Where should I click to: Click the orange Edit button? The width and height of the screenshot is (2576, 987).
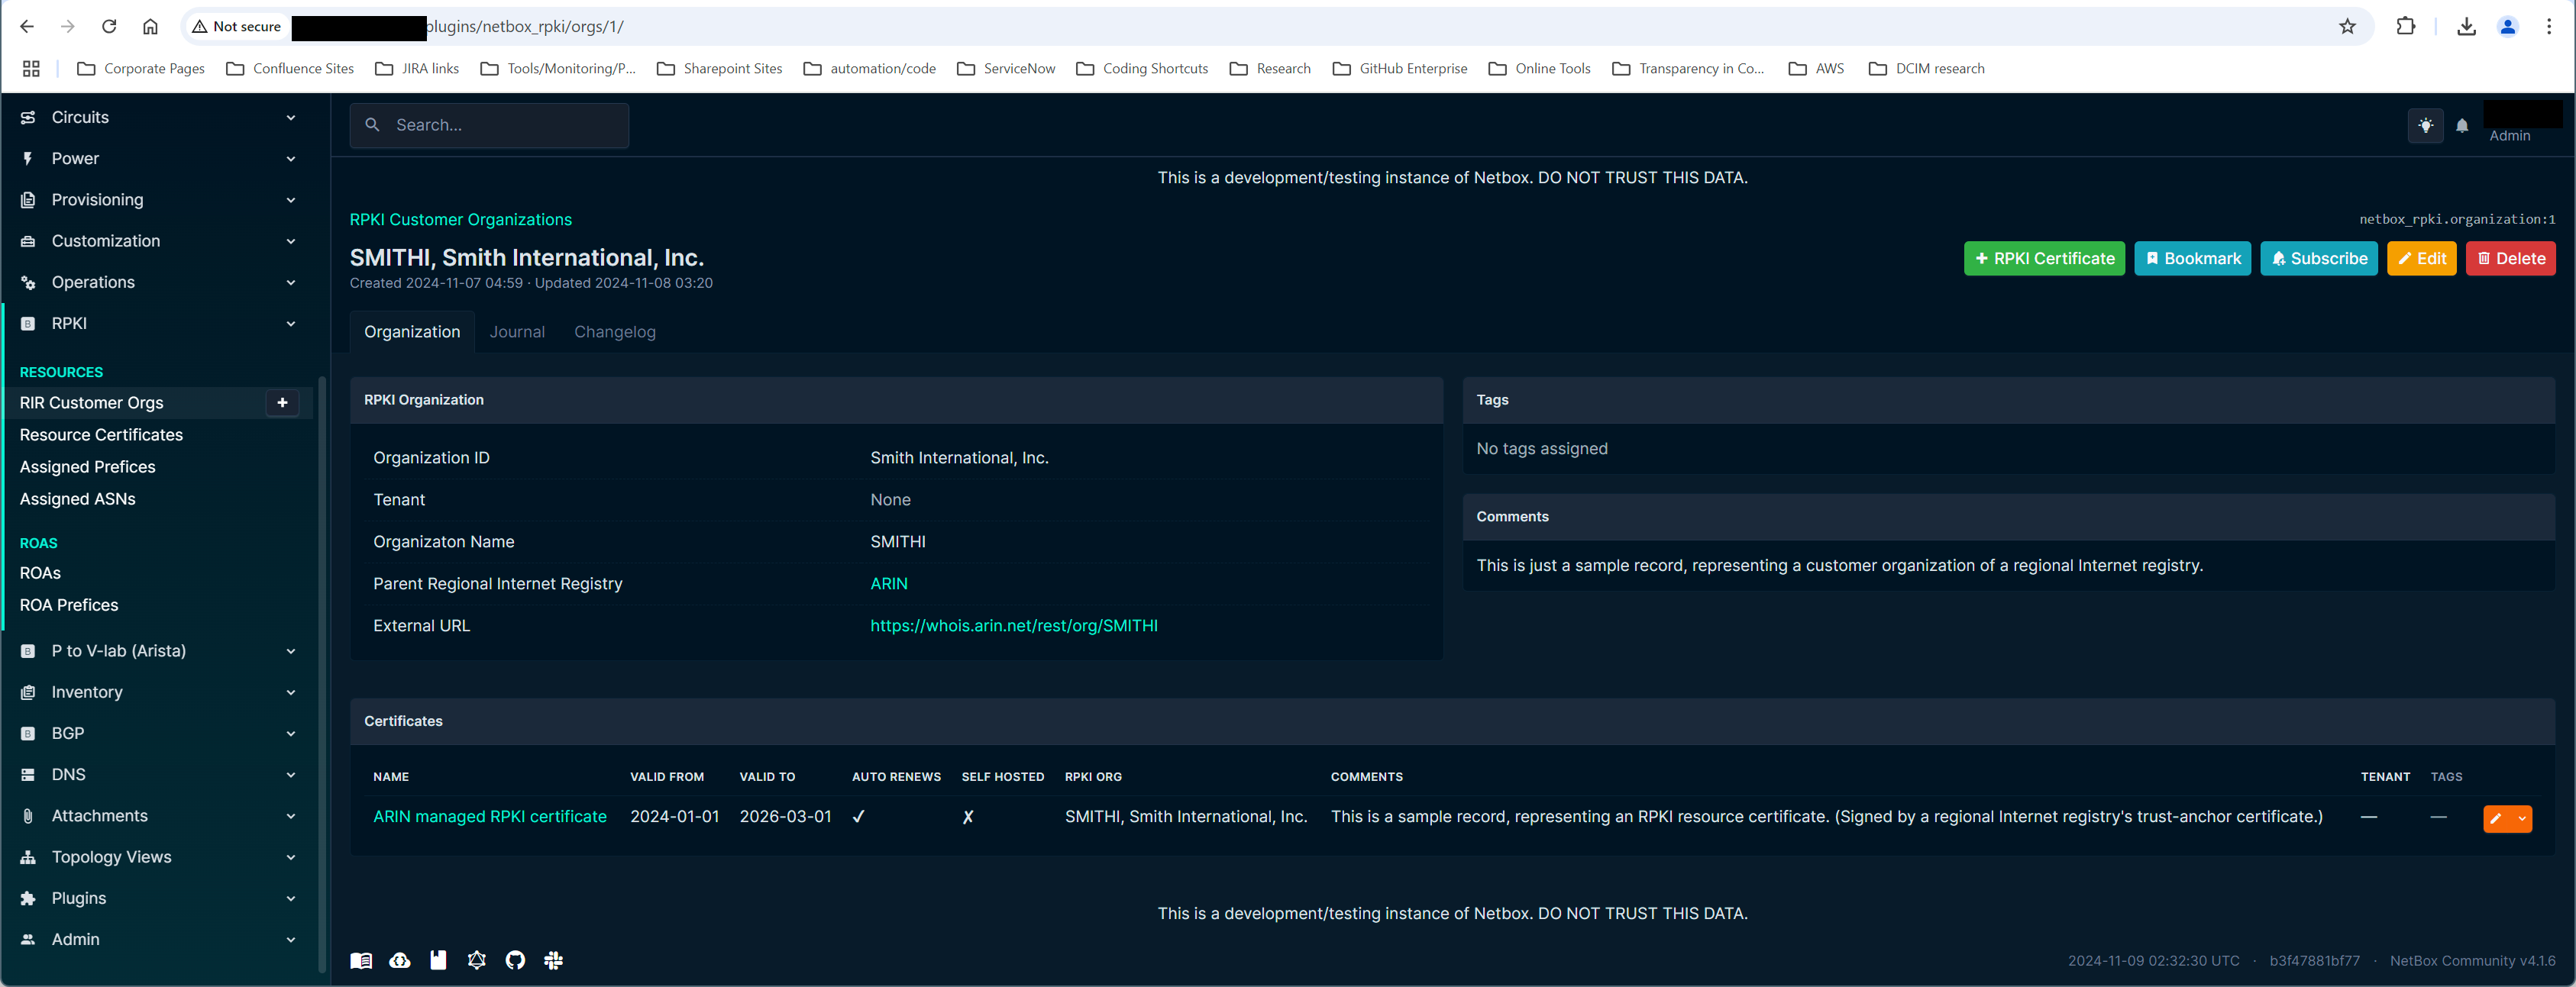tap(2421, 259)
